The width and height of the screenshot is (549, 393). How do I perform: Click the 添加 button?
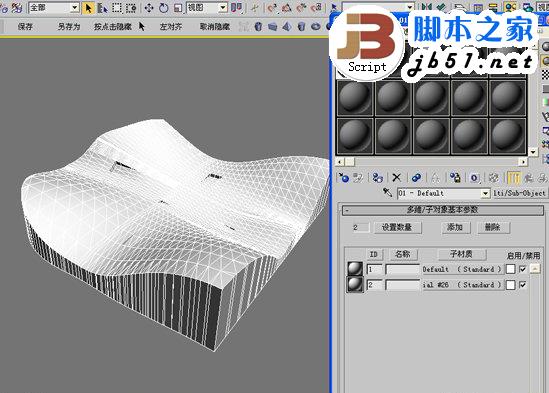(x=455, y=228)
